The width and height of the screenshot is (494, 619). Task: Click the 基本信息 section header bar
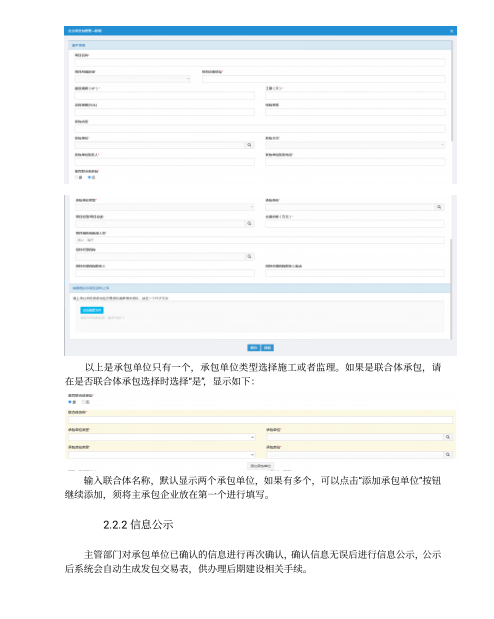(261, 45)
